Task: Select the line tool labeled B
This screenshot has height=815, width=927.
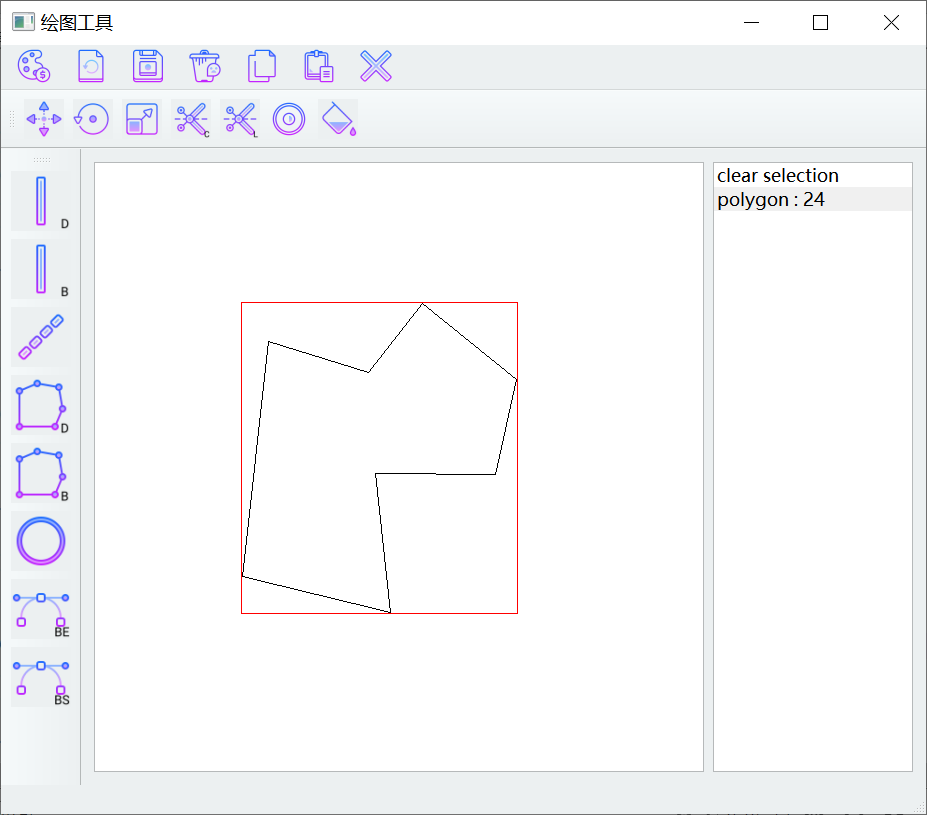Action: pos(41,269)
